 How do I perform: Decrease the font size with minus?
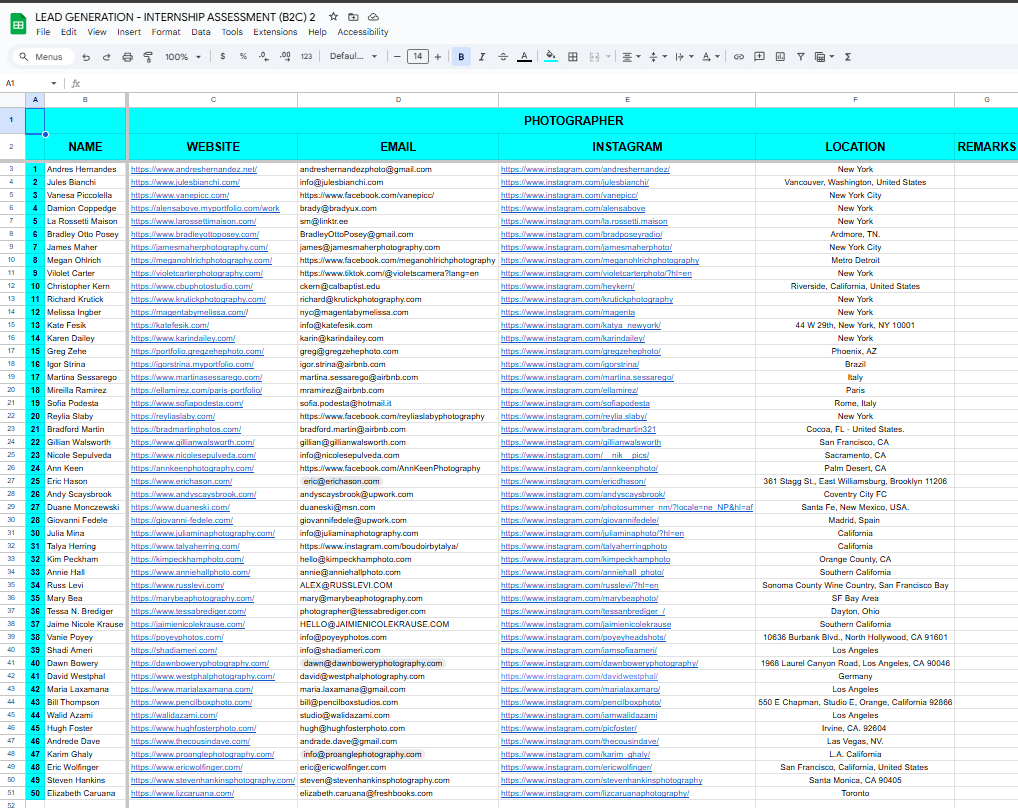(x=397, y=57)
